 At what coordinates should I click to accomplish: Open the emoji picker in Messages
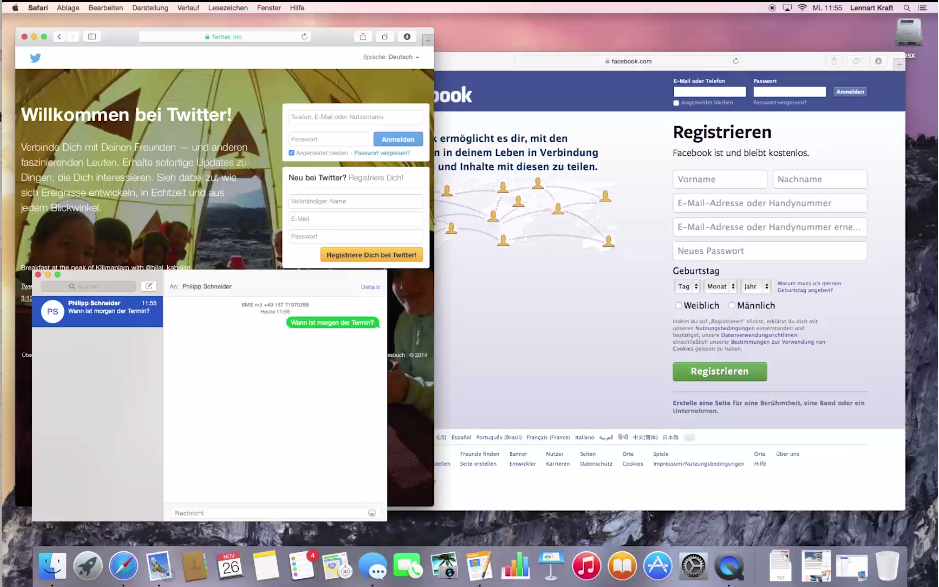click(x=372, y=513)
